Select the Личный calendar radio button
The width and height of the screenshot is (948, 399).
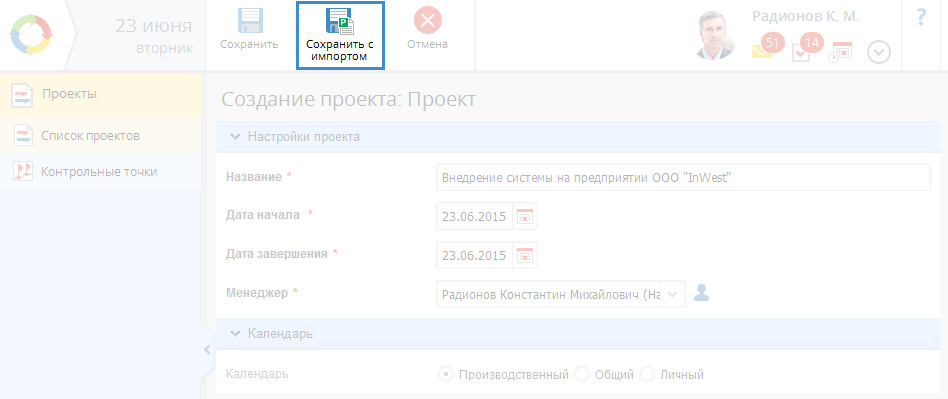point(647,375)
